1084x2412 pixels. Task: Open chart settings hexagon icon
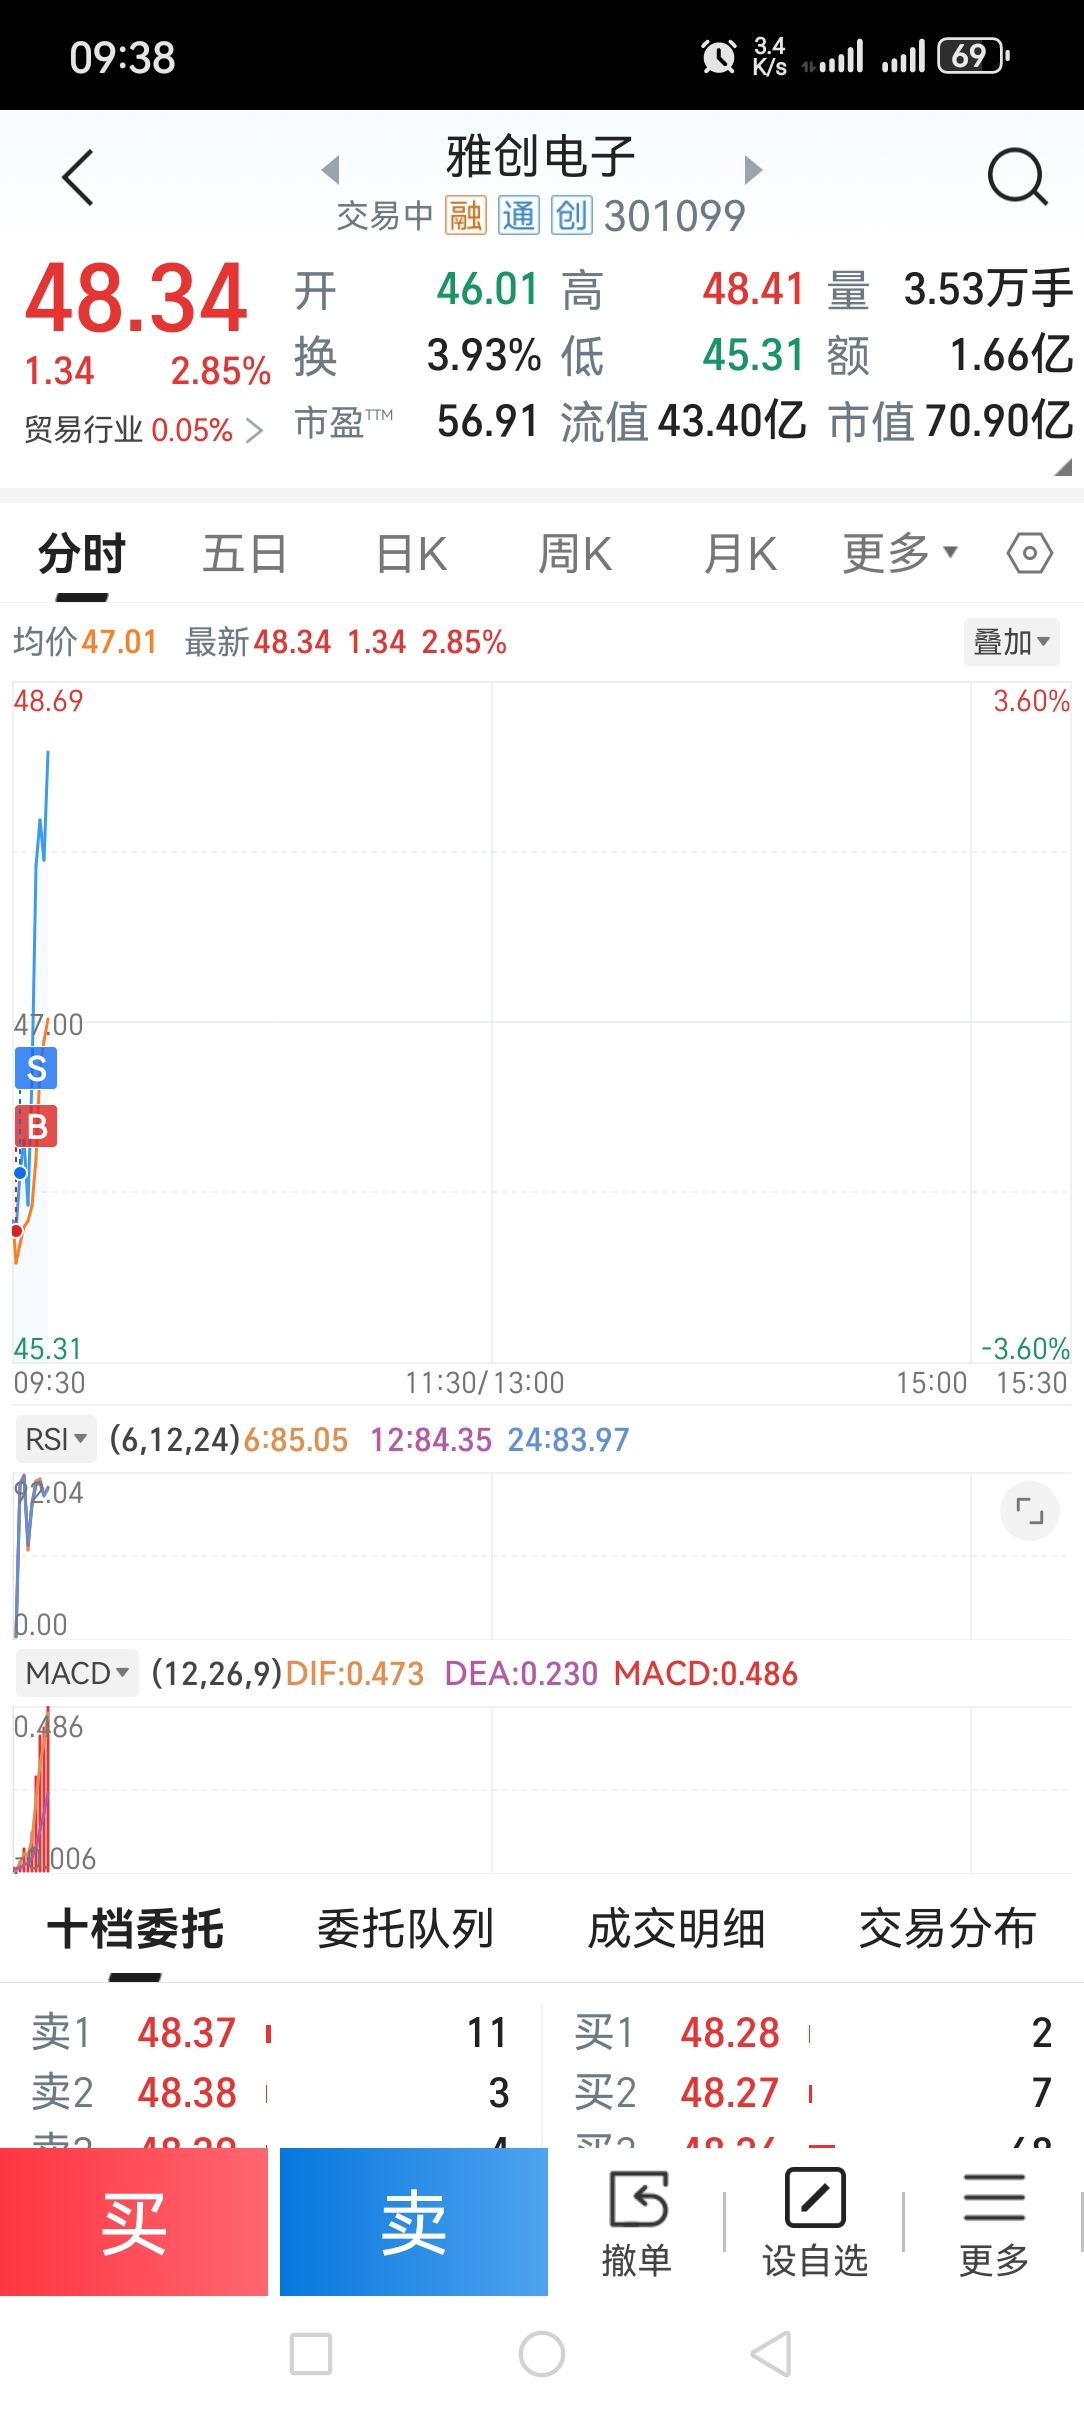1029,553
